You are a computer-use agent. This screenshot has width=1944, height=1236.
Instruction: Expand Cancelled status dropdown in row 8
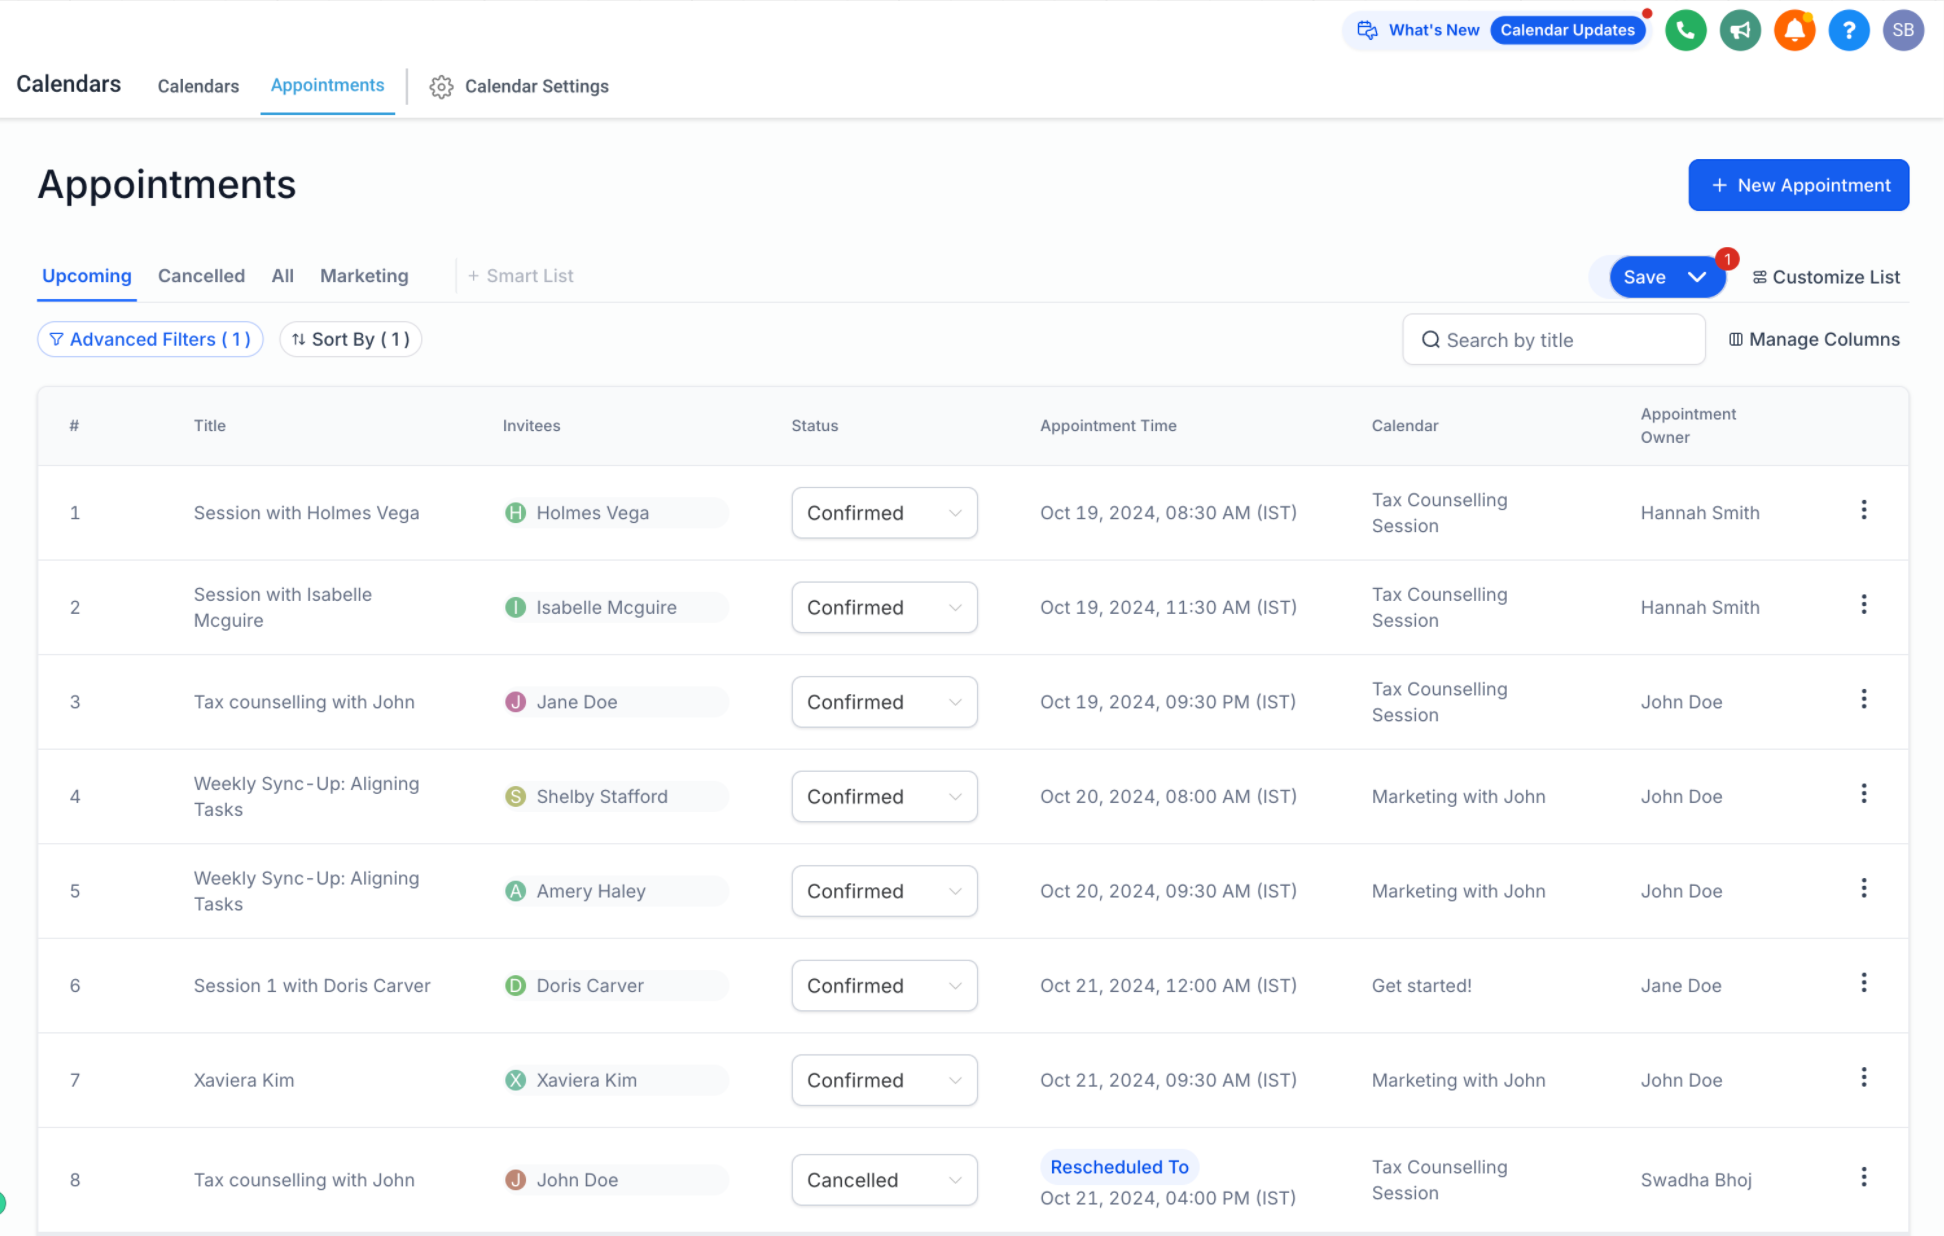point(884,1180)
